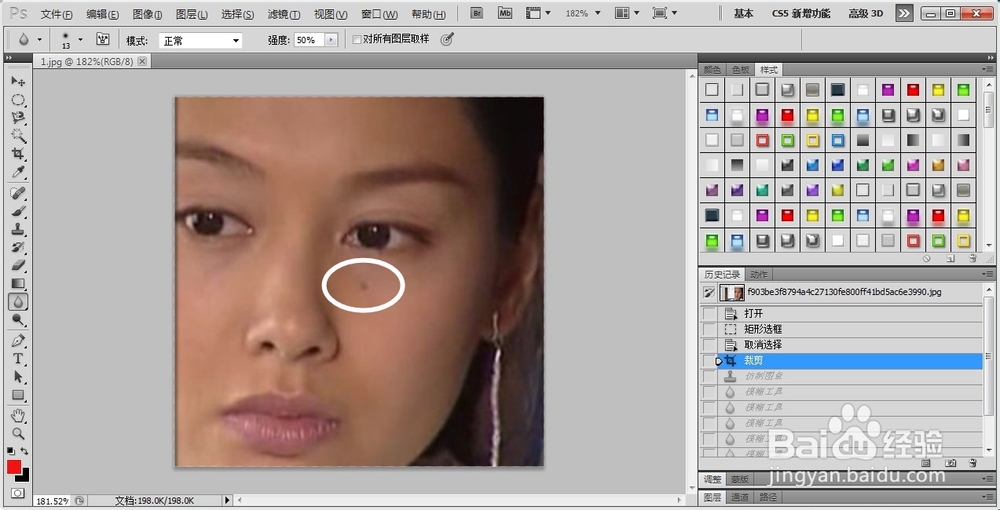The image size is (1000, 510).
Task: Select the Clone Stamp tool in toolbox
Action: point(18,229)
